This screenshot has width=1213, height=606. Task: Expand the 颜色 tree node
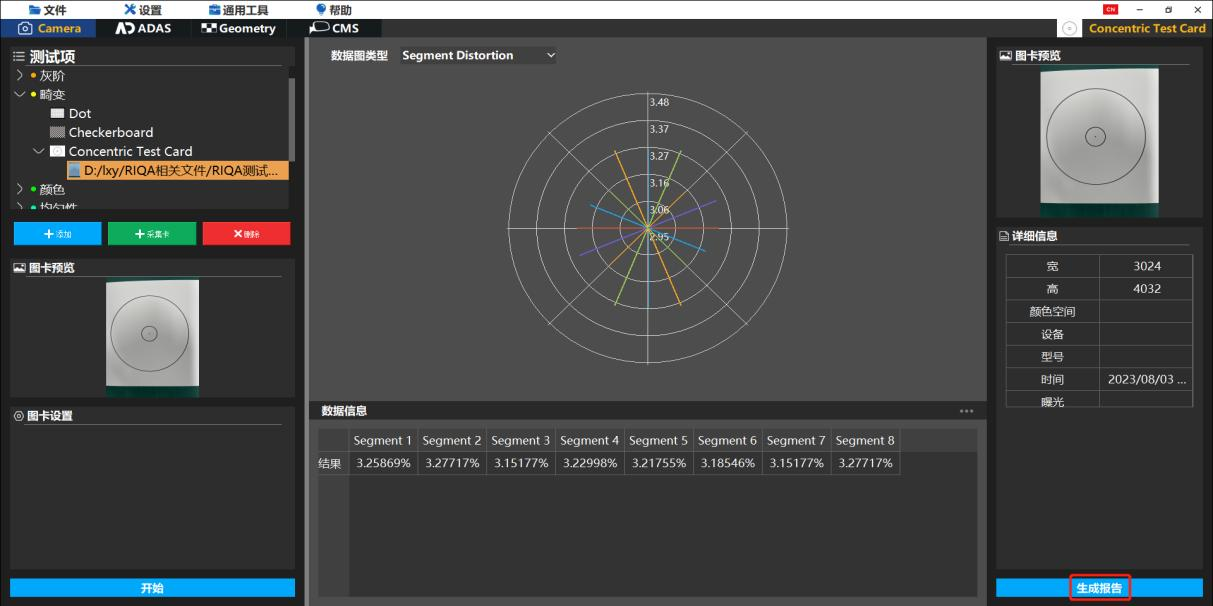[21, 190]
